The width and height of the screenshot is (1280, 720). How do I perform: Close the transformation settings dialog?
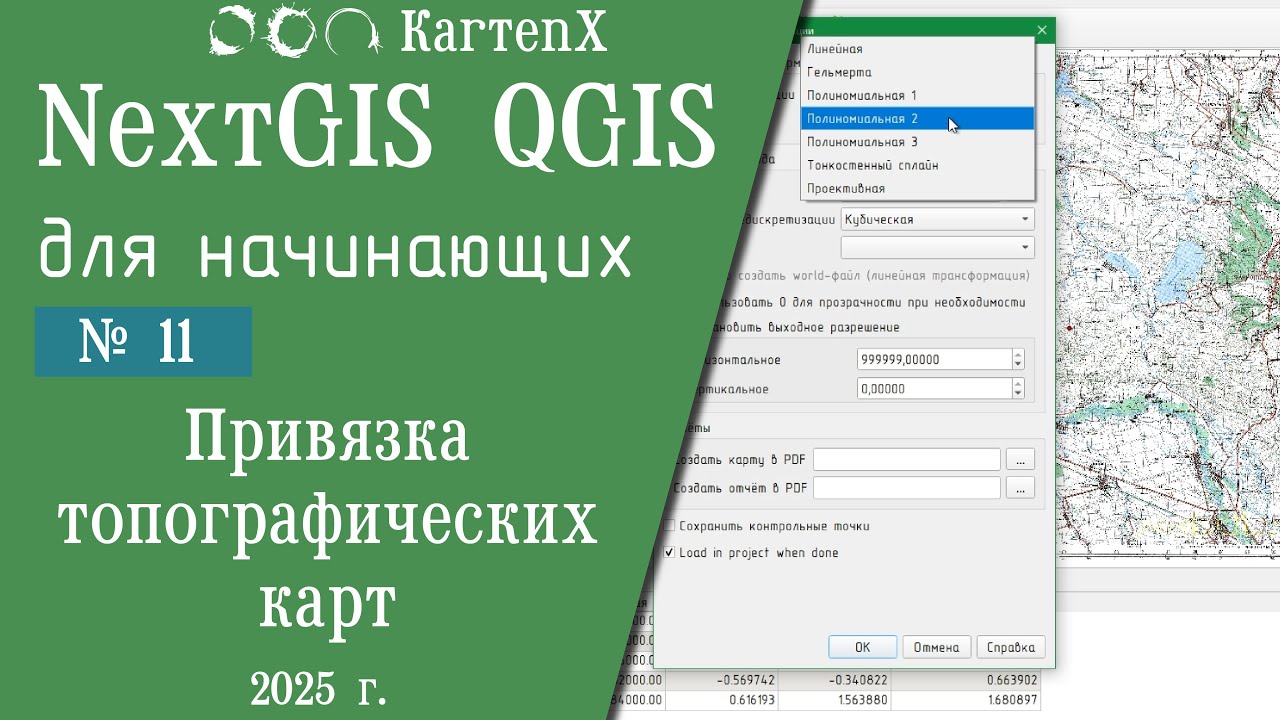1042,30
